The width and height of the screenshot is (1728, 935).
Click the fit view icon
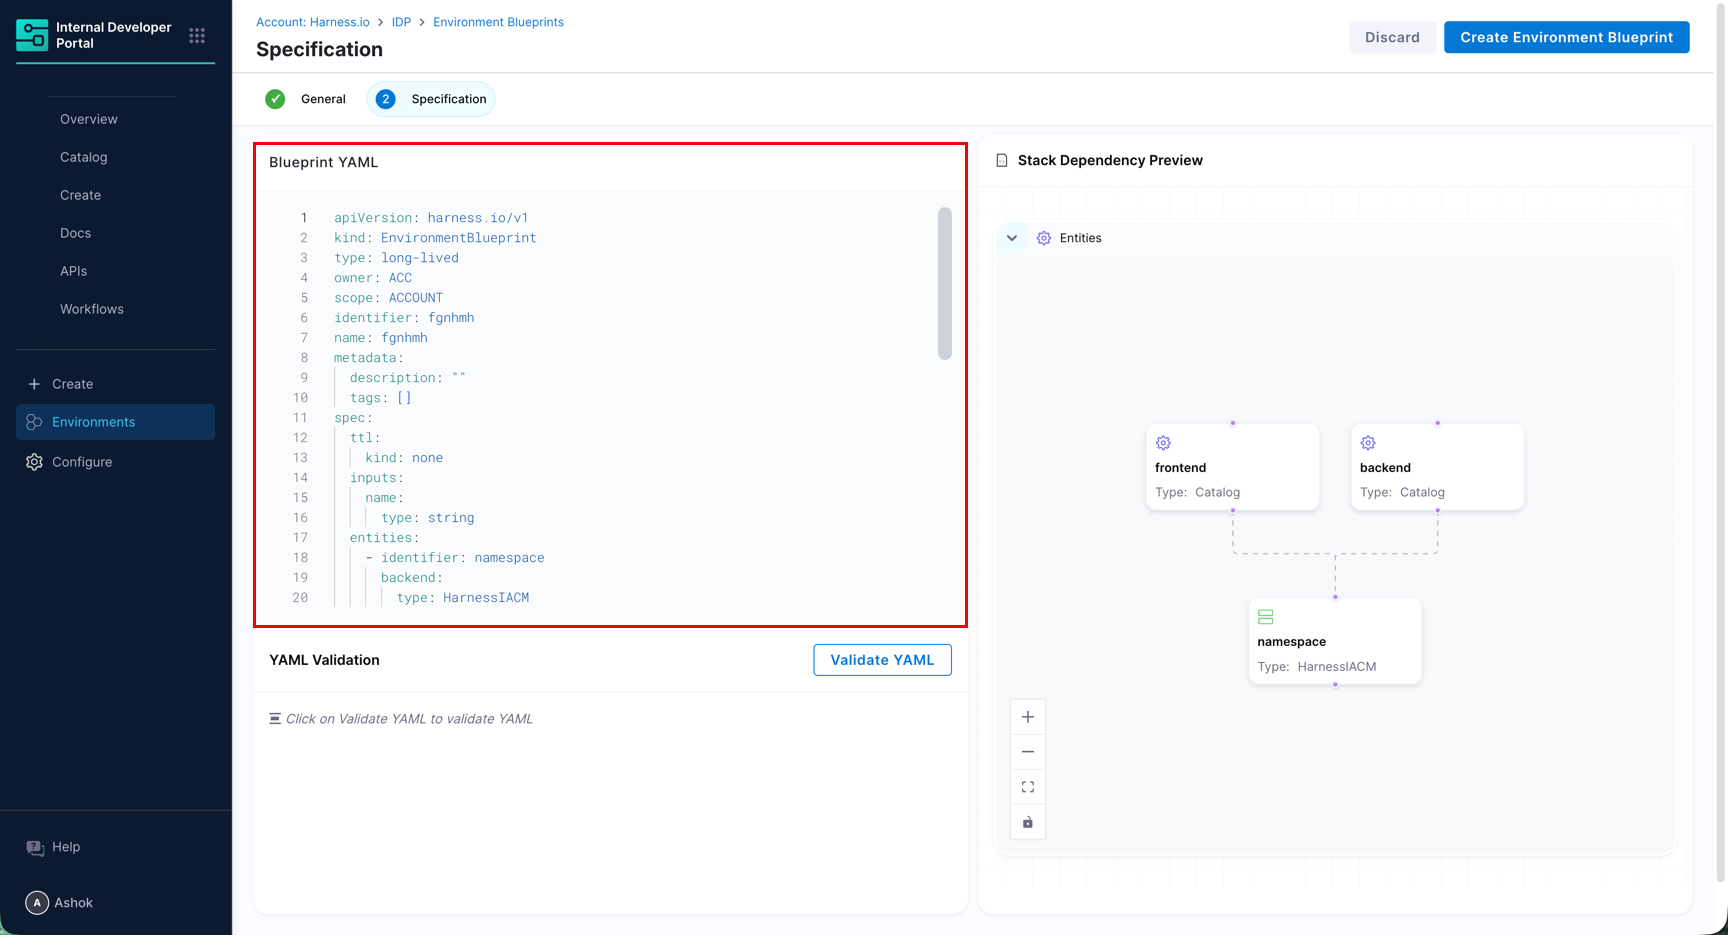(x=1027, y=787)
